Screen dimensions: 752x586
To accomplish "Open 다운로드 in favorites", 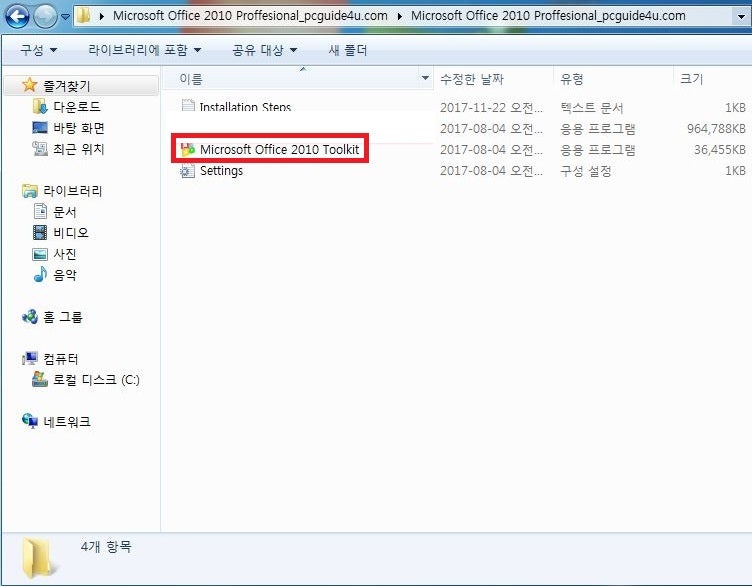I will pos(77,106).
